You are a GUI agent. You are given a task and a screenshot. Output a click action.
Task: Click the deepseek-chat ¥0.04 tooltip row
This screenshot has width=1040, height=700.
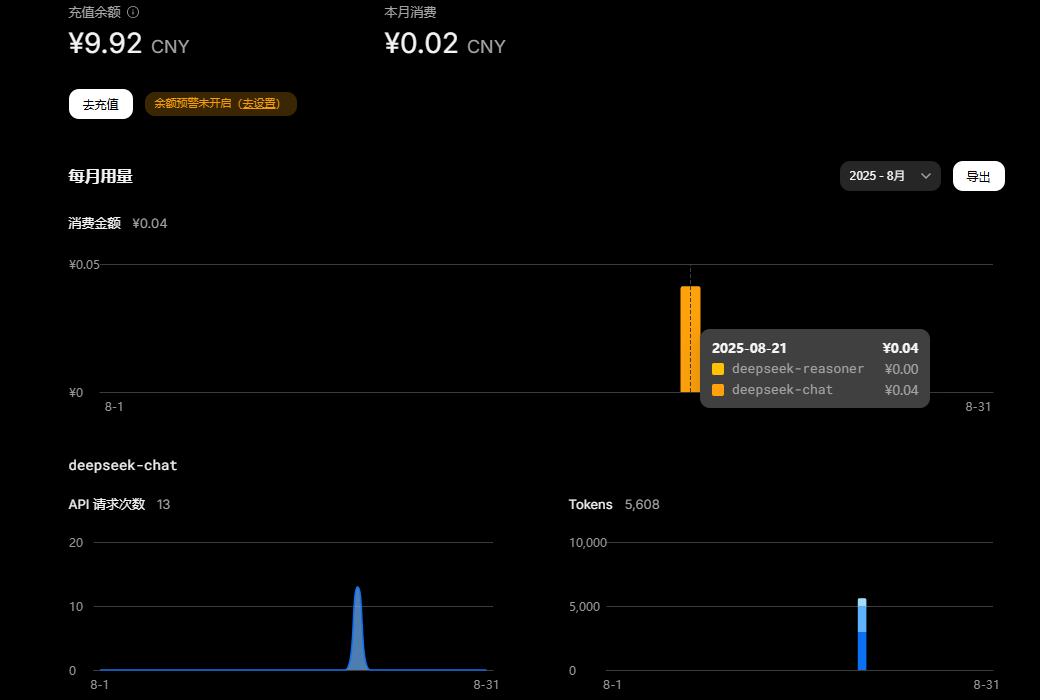814,390
